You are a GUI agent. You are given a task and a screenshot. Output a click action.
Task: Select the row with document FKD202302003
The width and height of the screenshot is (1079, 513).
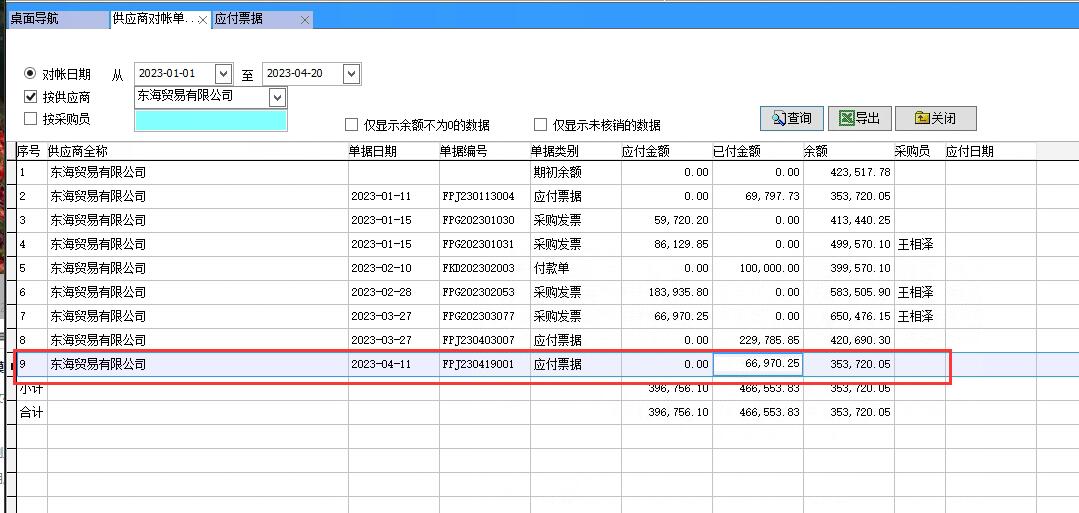pyautogui.click(x=478, y=268)
